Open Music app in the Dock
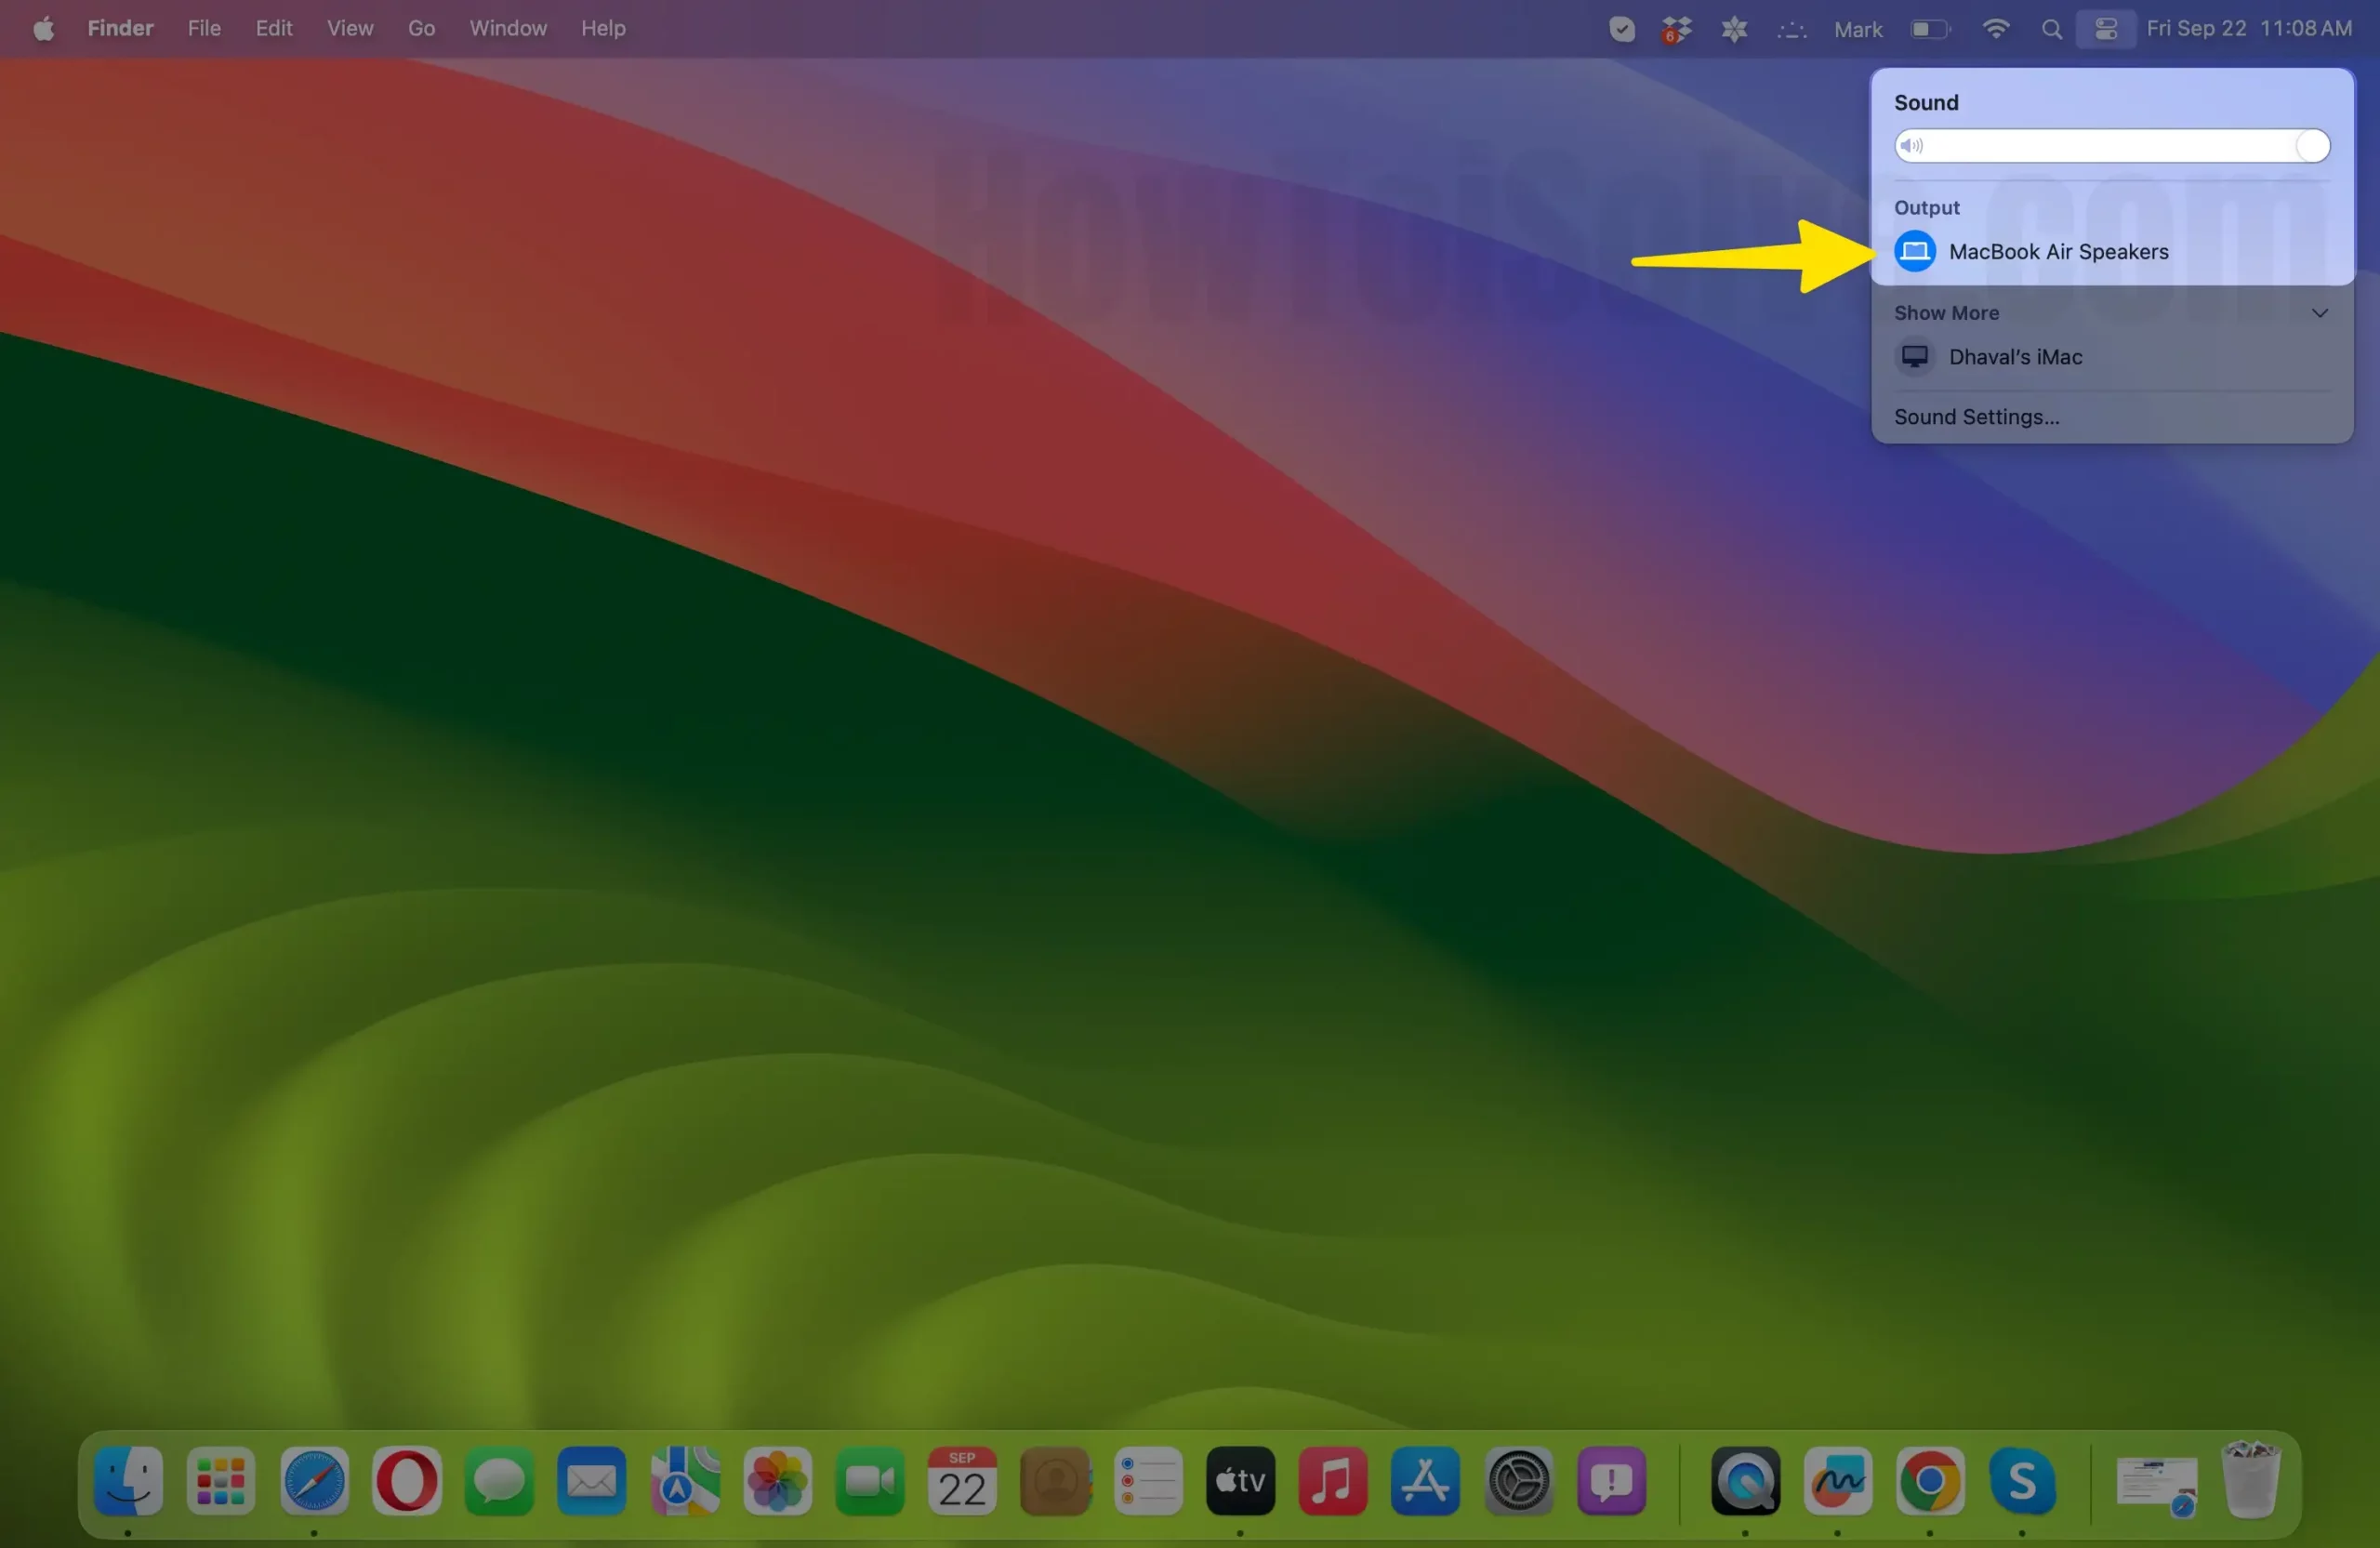This screenshot has height=1548, width=2380. pyautogui.click(x=1332, y=1481)
